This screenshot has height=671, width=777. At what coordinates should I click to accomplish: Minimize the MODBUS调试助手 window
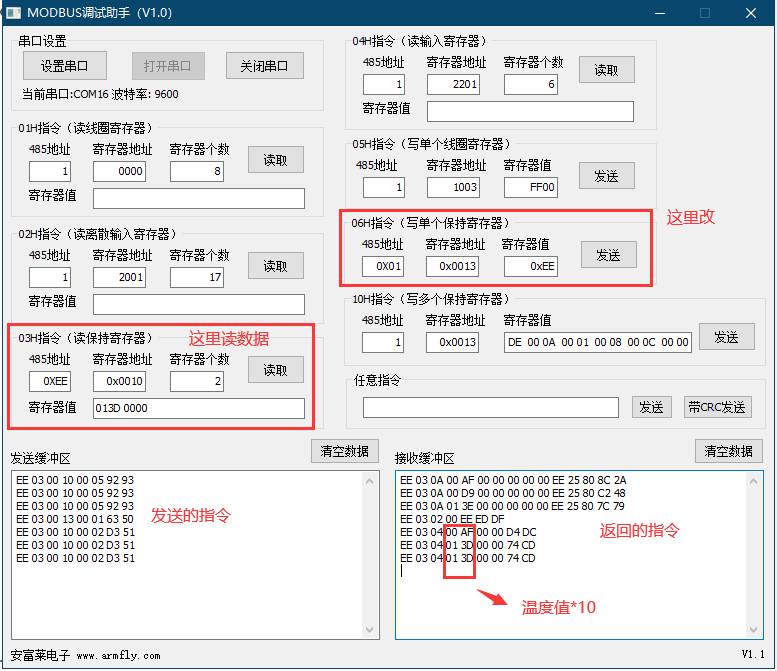(660, 13)
